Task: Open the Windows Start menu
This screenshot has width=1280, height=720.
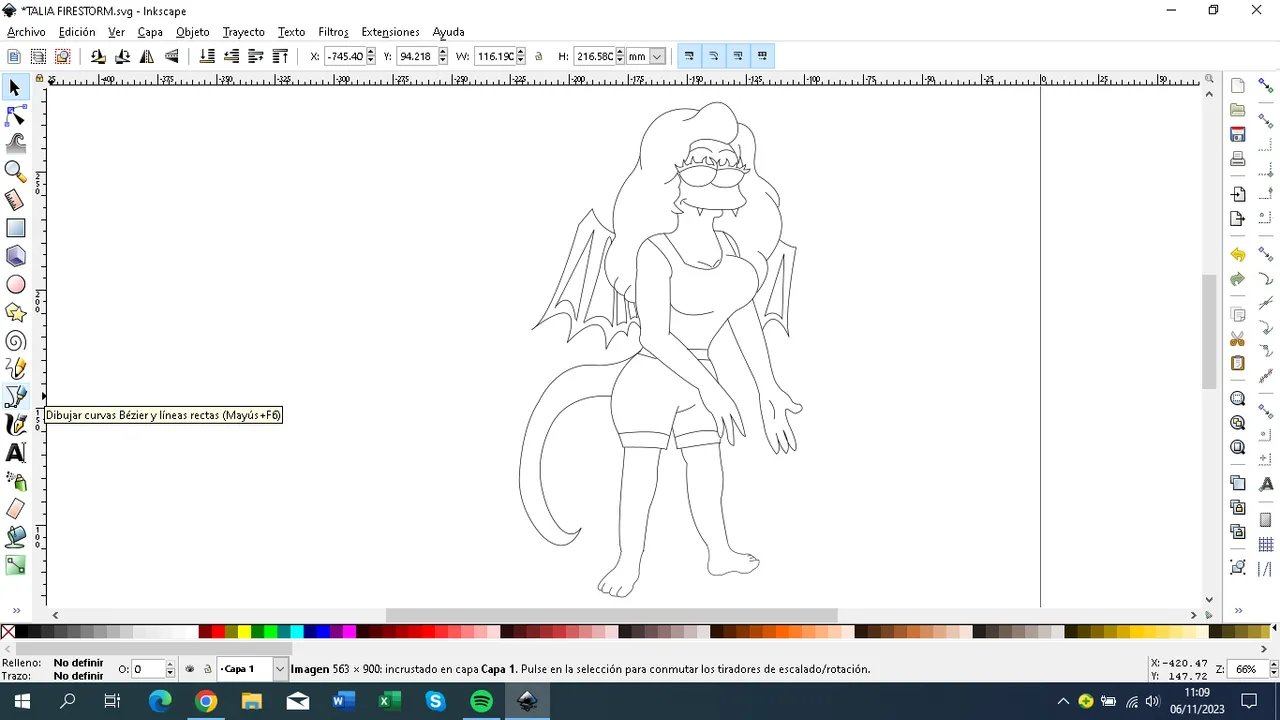Action: point(22,701)
